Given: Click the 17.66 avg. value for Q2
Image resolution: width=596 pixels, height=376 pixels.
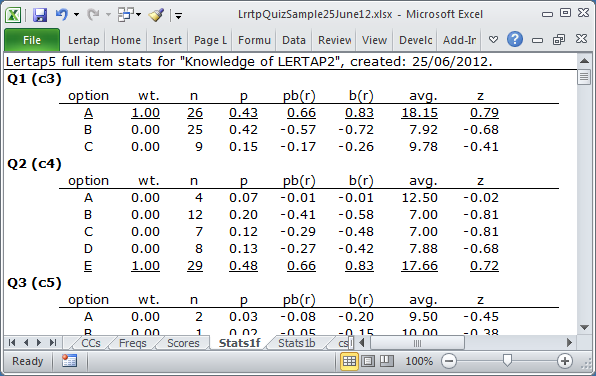Looking at the screenshot, I should pyautogui.click(x=419, y=266).
